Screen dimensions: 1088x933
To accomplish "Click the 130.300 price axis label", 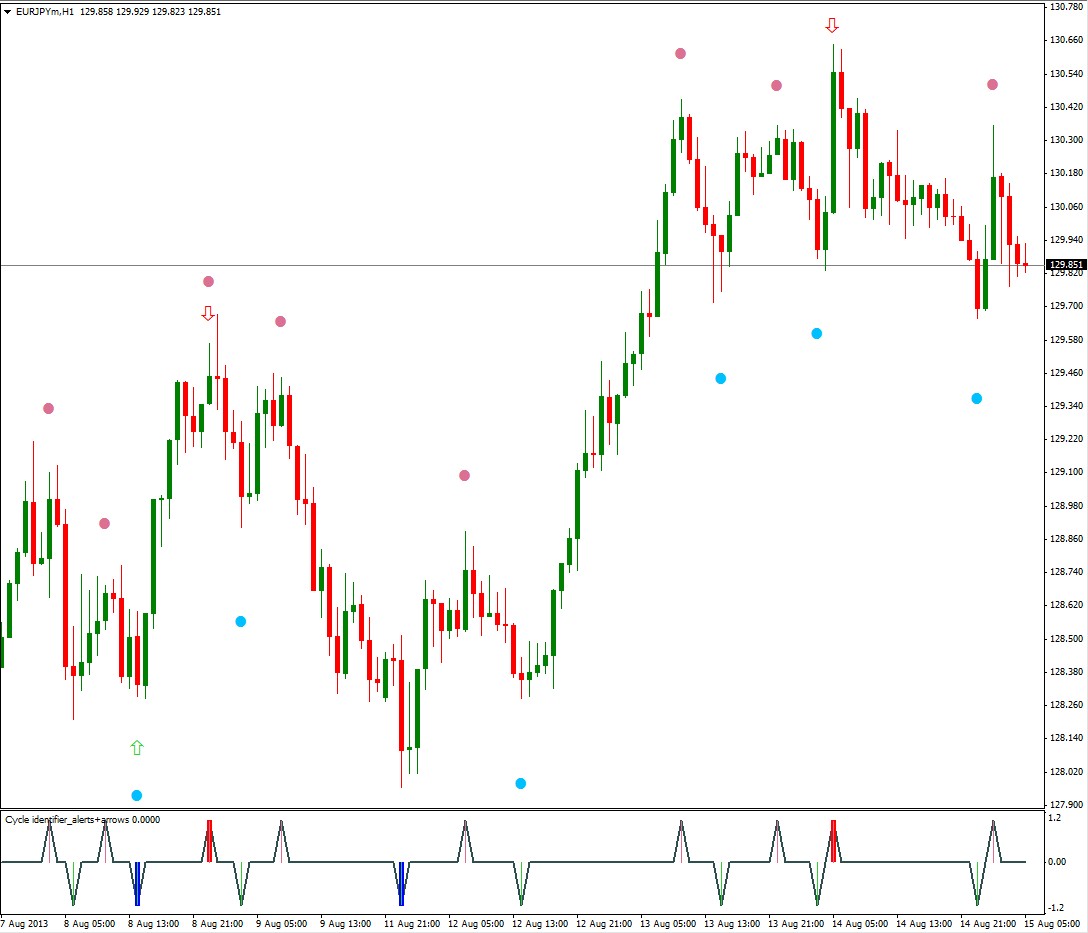I will pos(1066,139).
